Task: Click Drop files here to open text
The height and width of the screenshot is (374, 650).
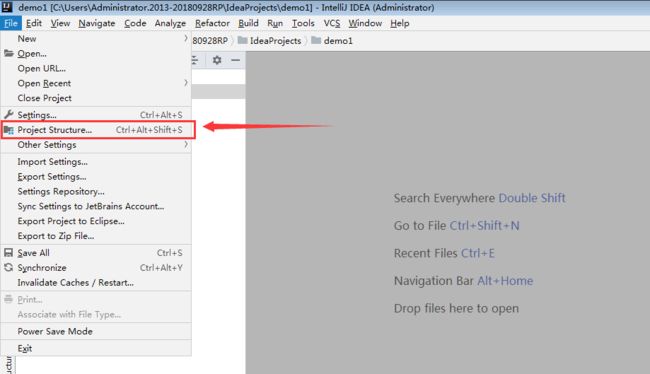Action: [x=456, y=308]
